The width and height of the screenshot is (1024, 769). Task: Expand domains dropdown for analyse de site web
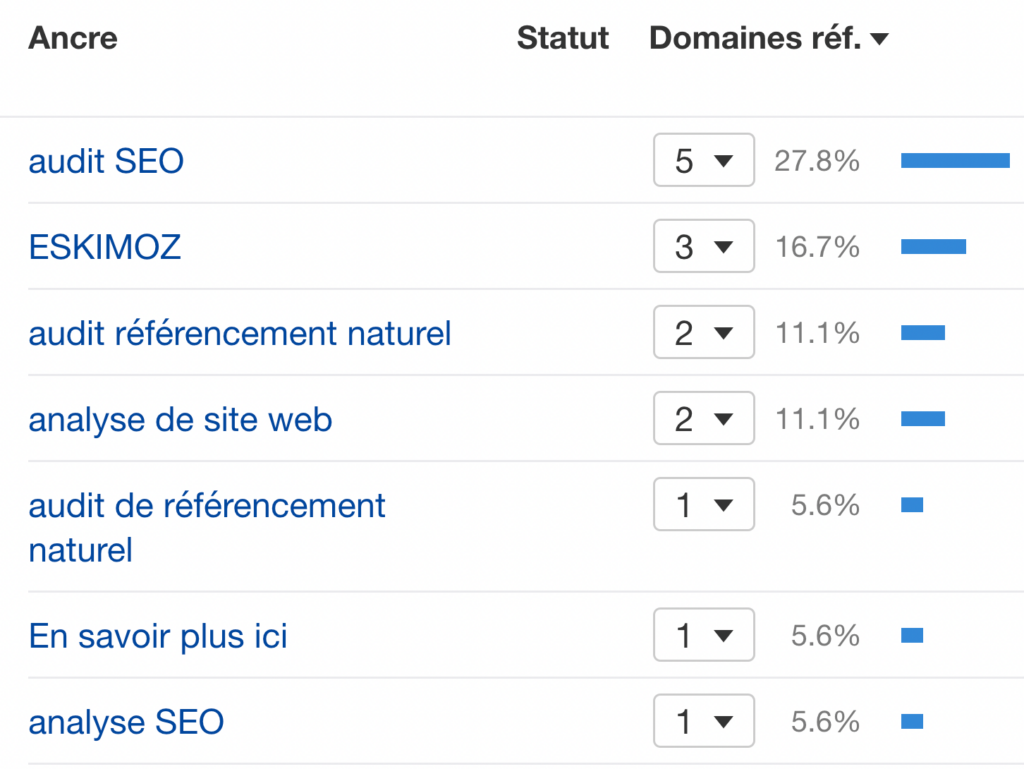tap(704, 418)
